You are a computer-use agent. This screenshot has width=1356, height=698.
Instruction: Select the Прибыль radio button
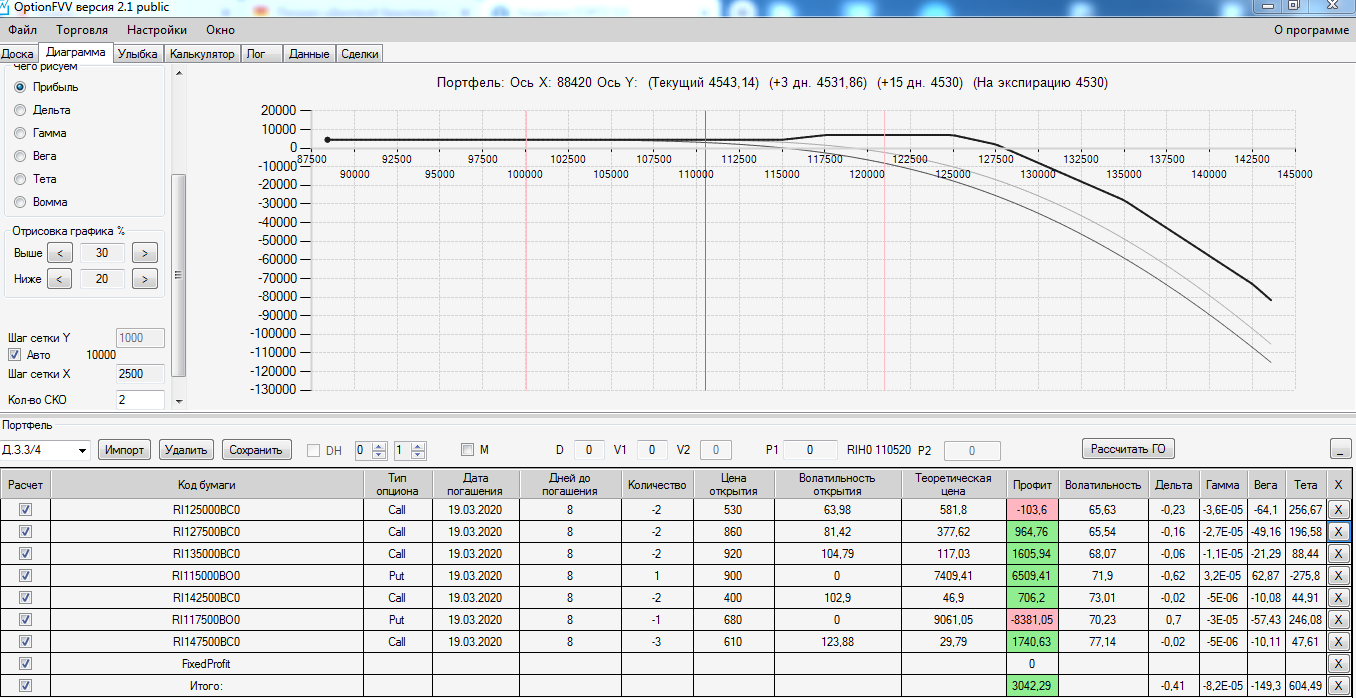[x=20, y=87]
